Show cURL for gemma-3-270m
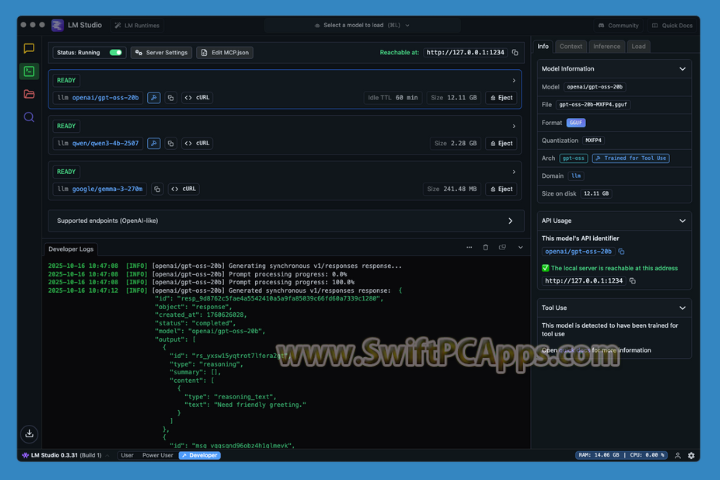 184,189
